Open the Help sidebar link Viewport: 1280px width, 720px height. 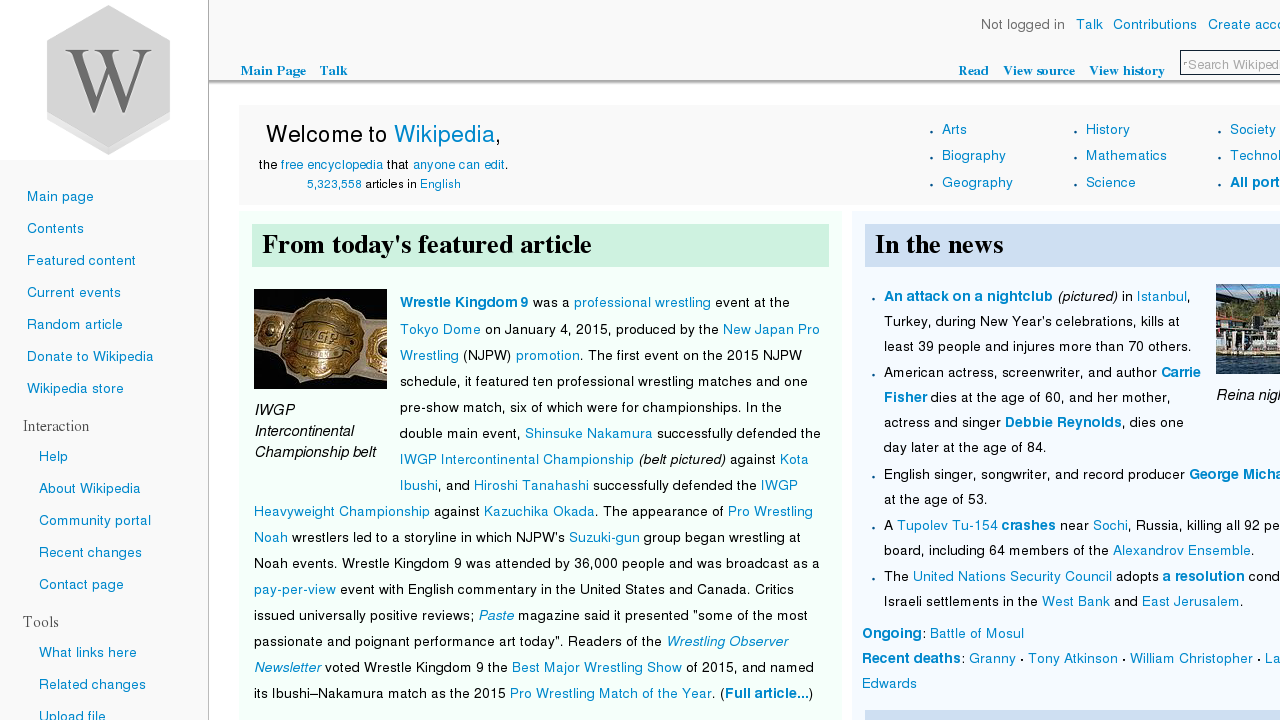[53, 457]
